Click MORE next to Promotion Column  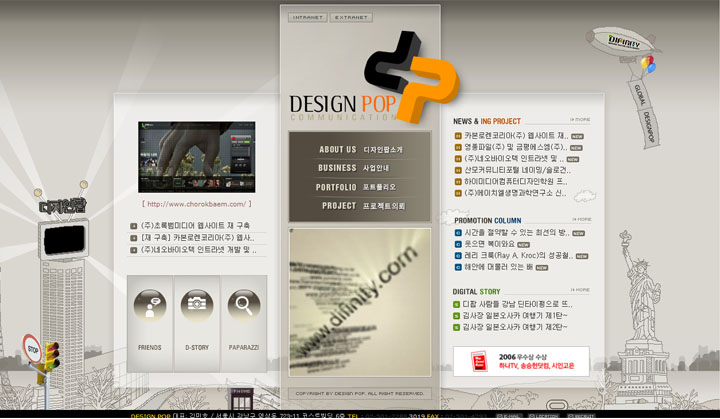(x=582, y=219)
